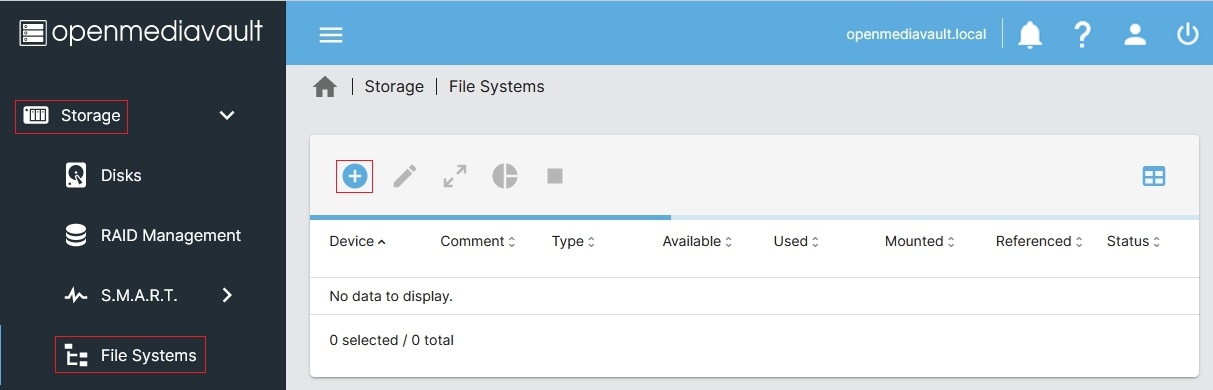Go to home via breadcrumb icon
Image resolution: width=1213 pixels, height=390 pixels.
point(325,87)
